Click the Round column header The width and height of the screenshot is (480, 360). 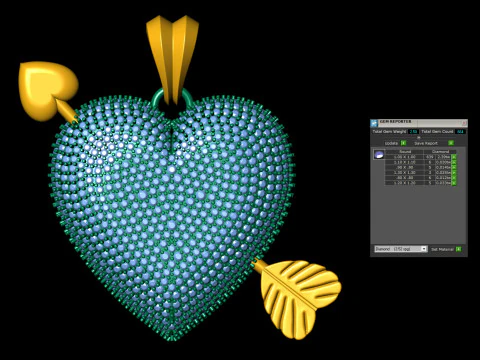point(404,152)
